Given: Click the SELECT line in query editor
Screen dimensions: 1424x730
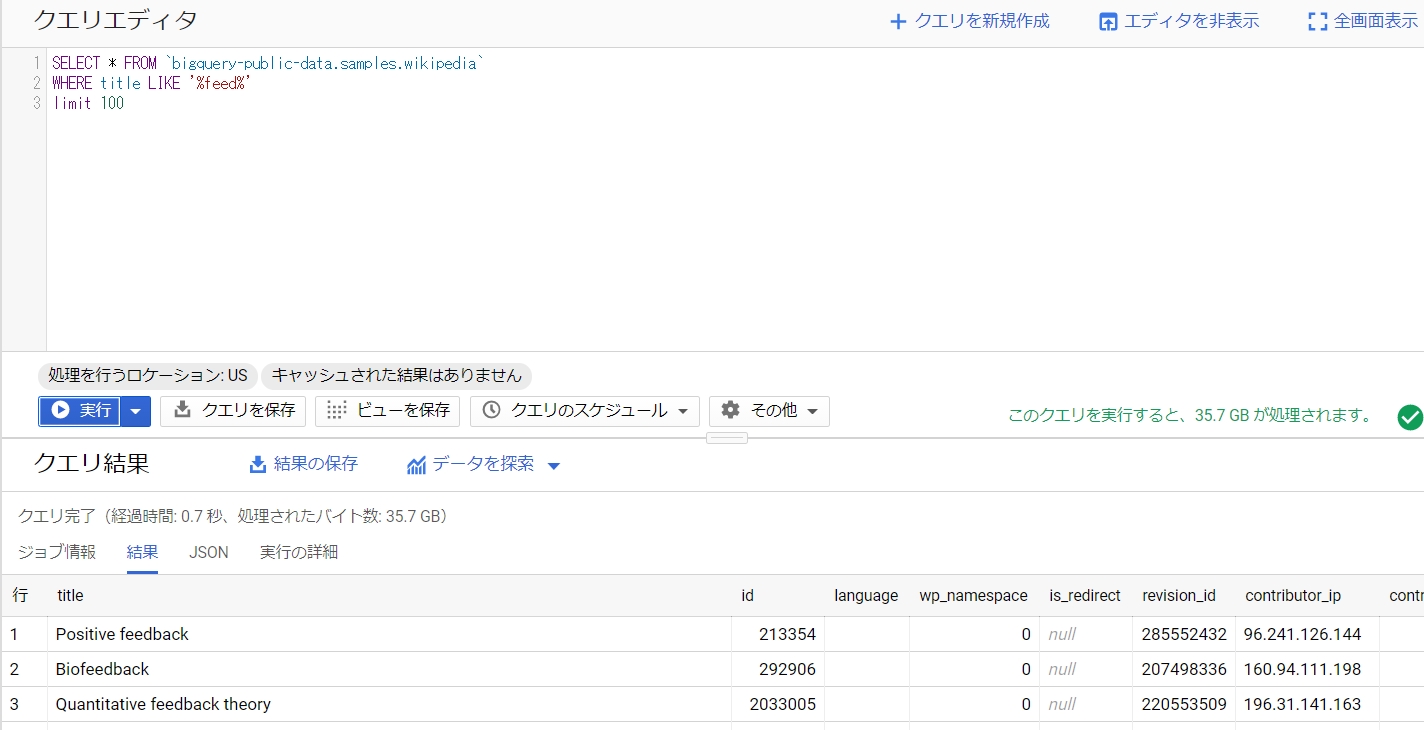Looking at the screenshot, I should pos(268,63).
